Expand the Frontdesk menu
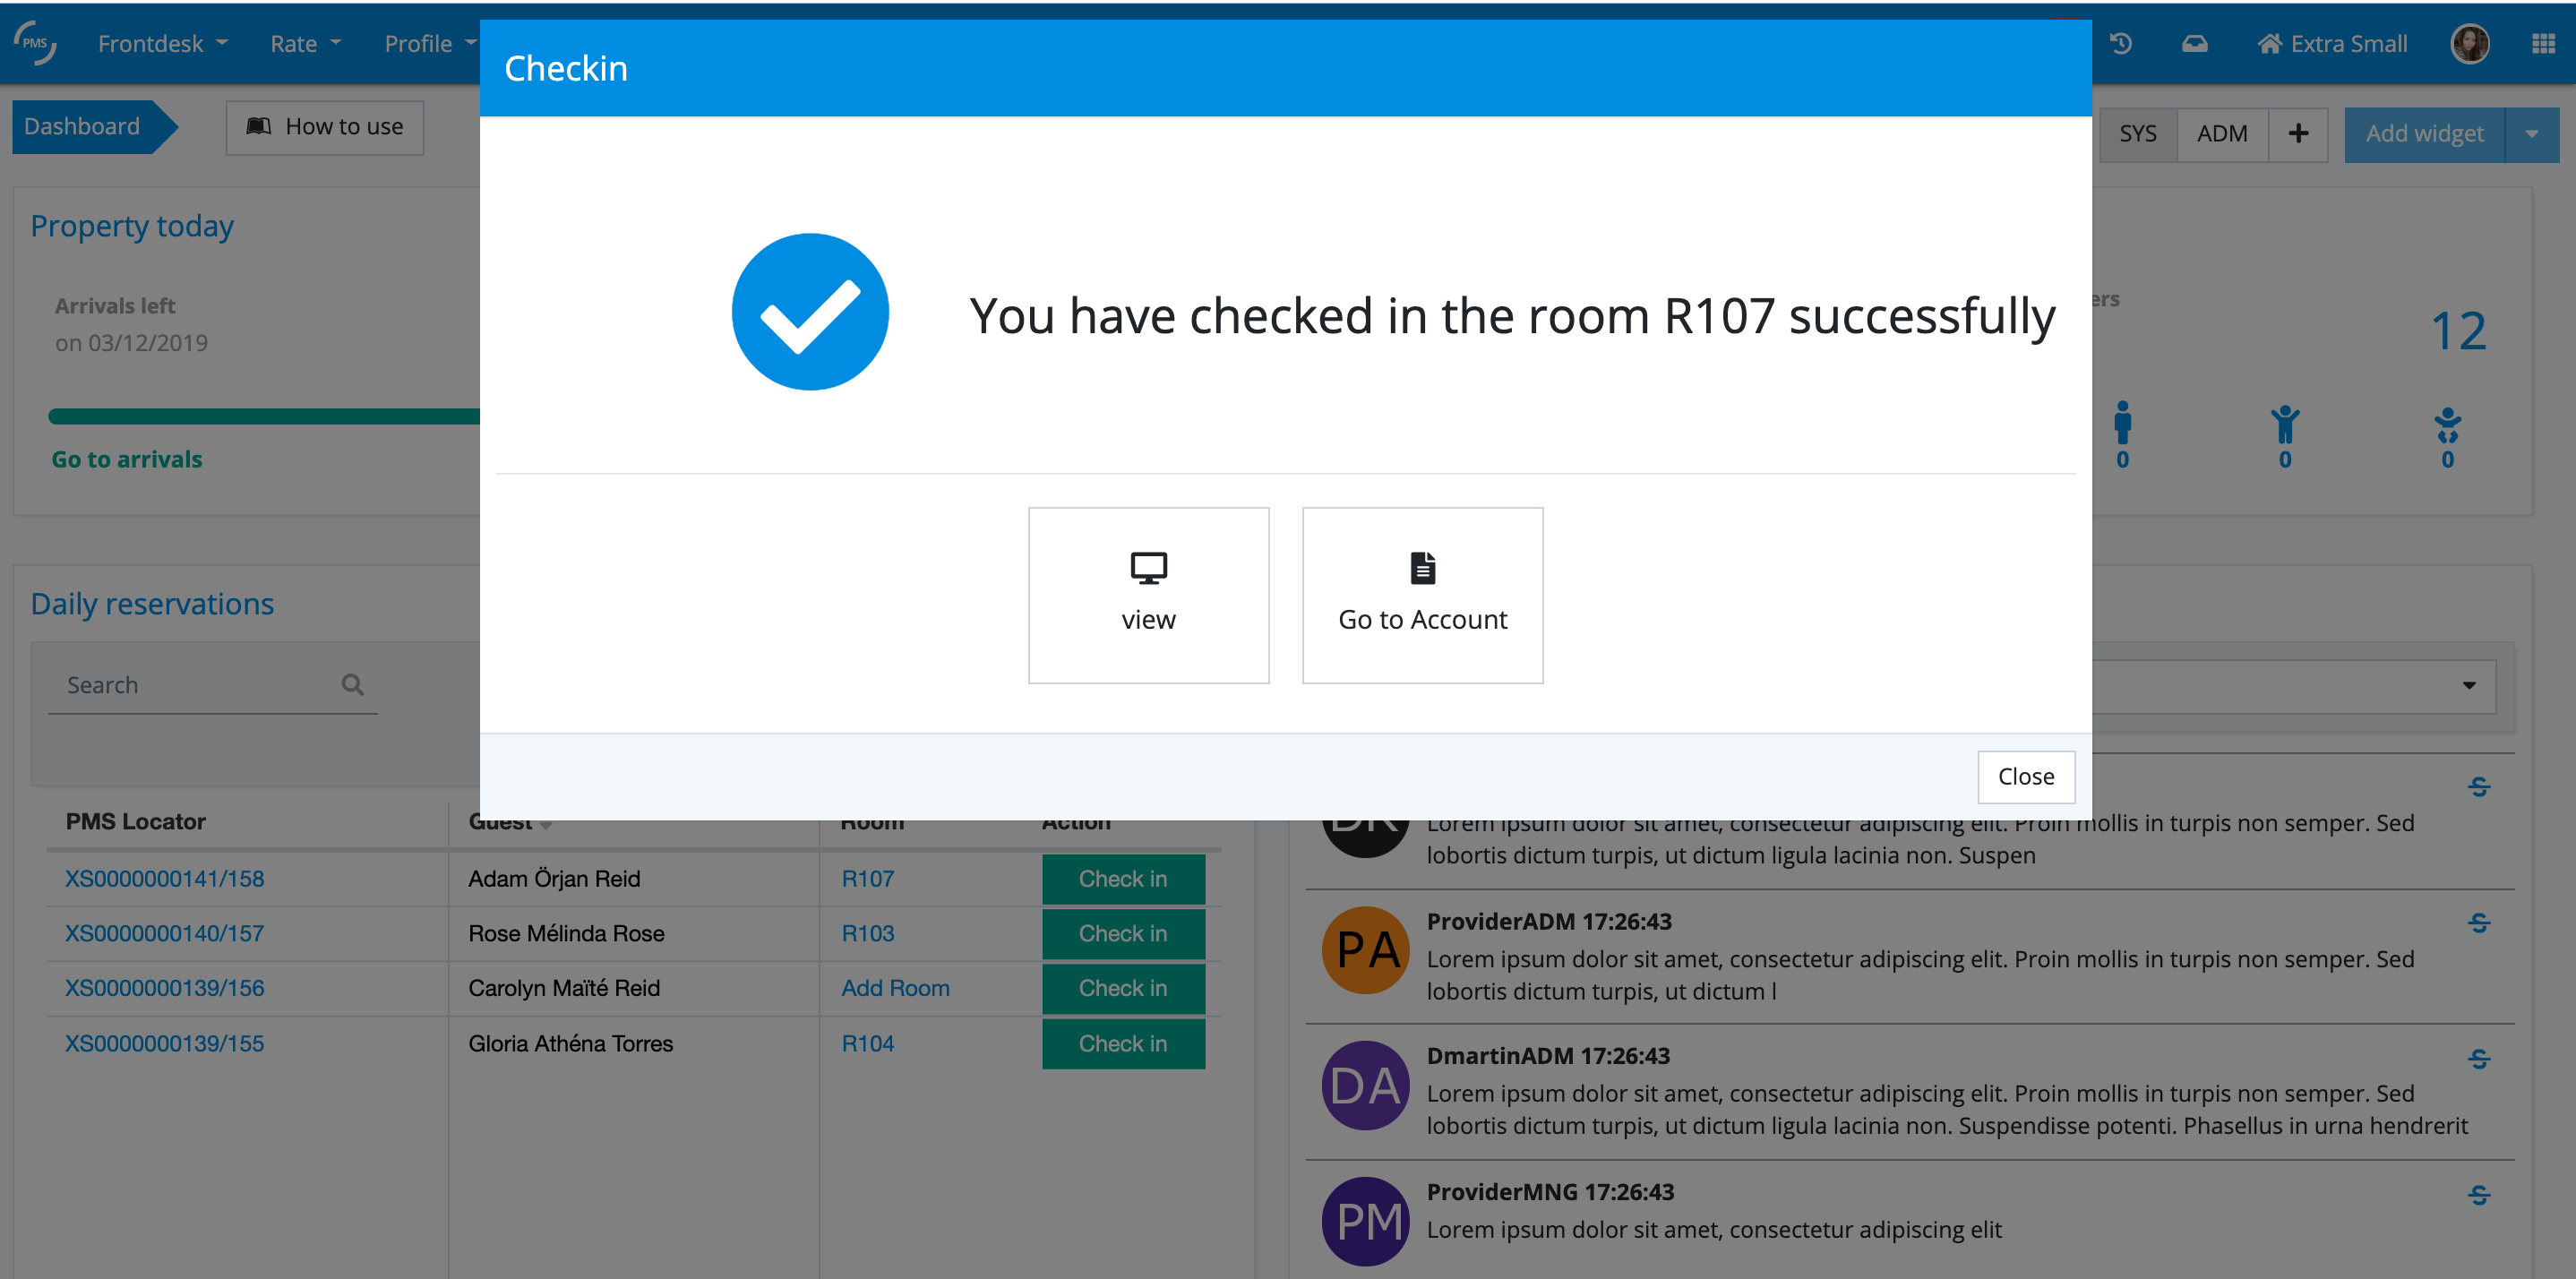The height and width of the screenshot is (1279, 2576). click(162, 44)
